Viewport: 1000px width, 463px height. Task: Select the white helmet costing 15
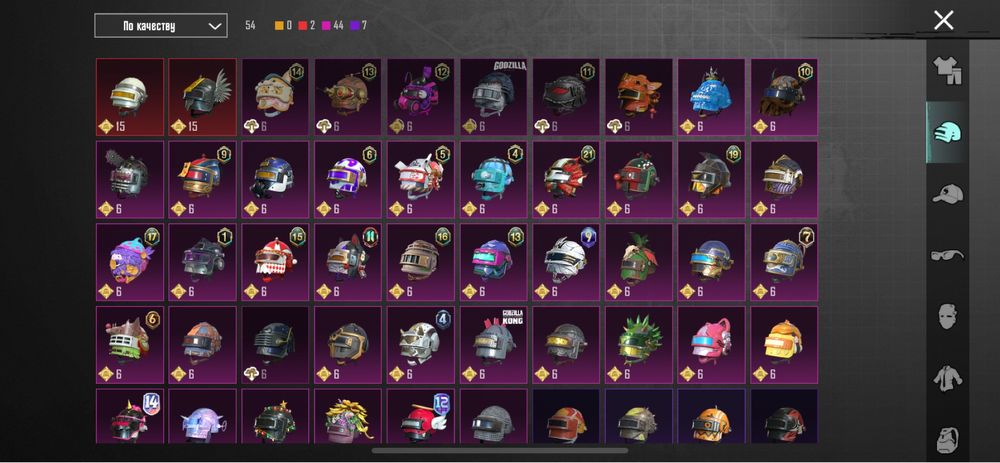pyautogui.click(x=130, y=97)
